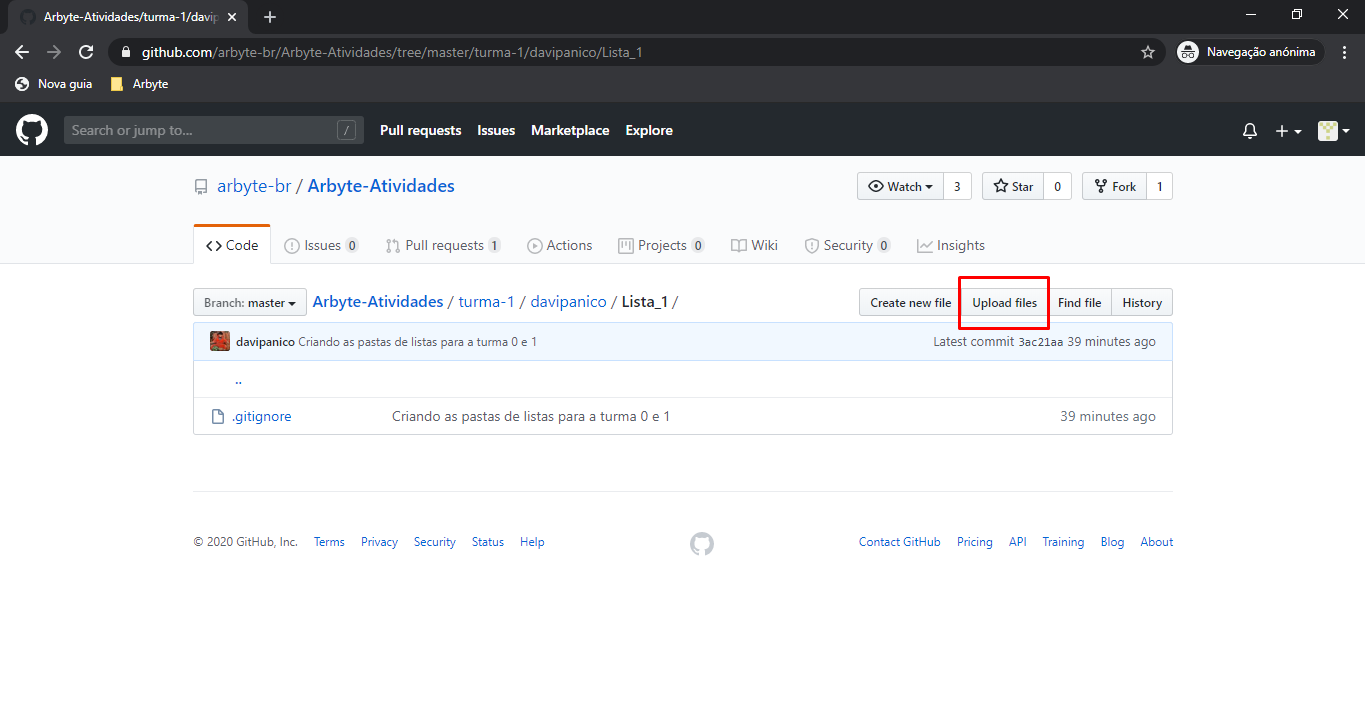Switch to the Security tab
This screenshot has height=728, width=1365.
846,245
